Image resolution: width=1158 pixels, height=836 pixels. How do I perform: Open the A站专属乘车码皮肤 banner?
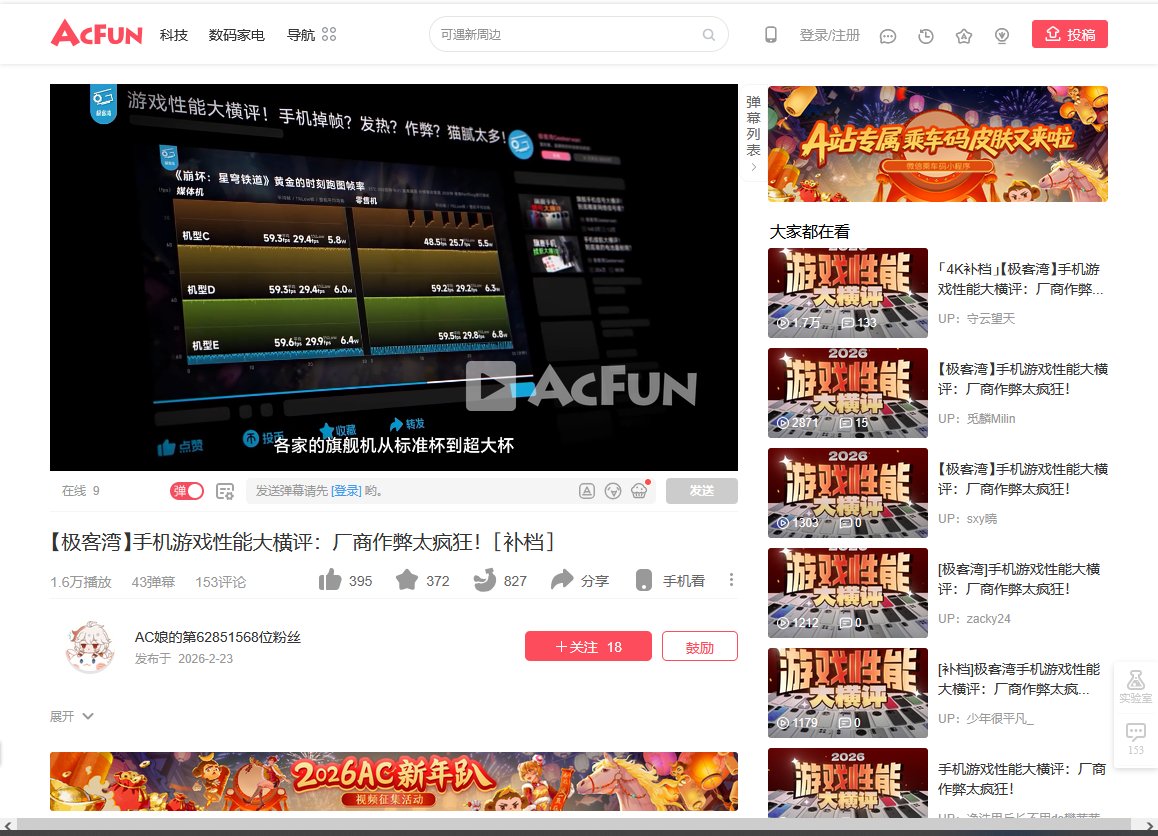(x=938, y=144)
